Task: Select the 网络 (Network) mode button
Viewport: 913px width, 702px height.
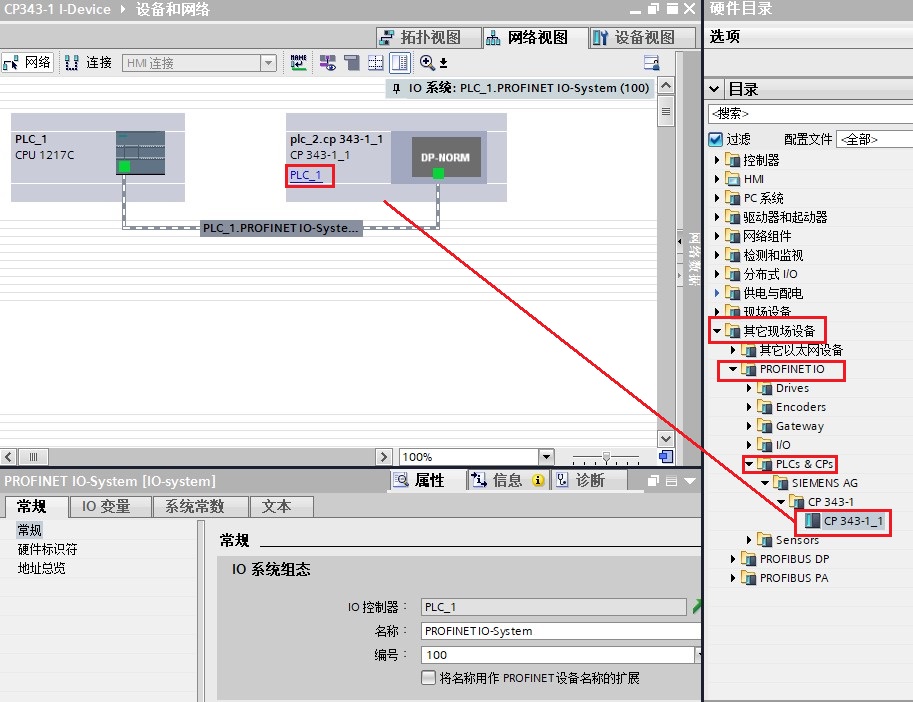Action: 27,62
